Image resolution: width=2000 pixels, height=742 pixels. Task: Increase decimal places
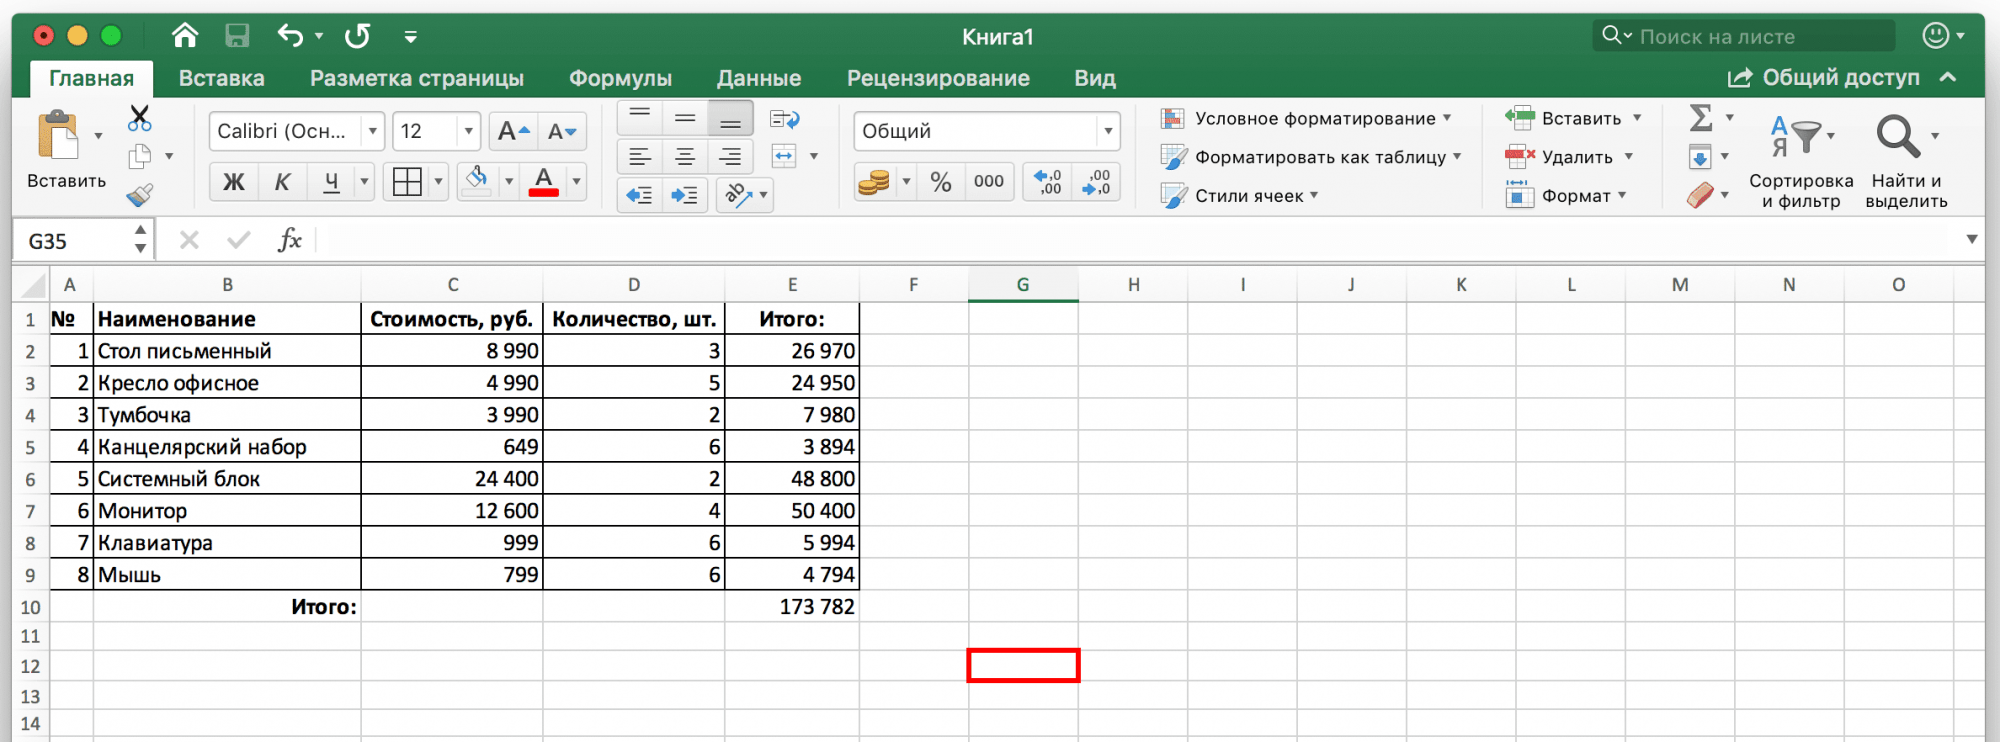[x=1047, y=182]
